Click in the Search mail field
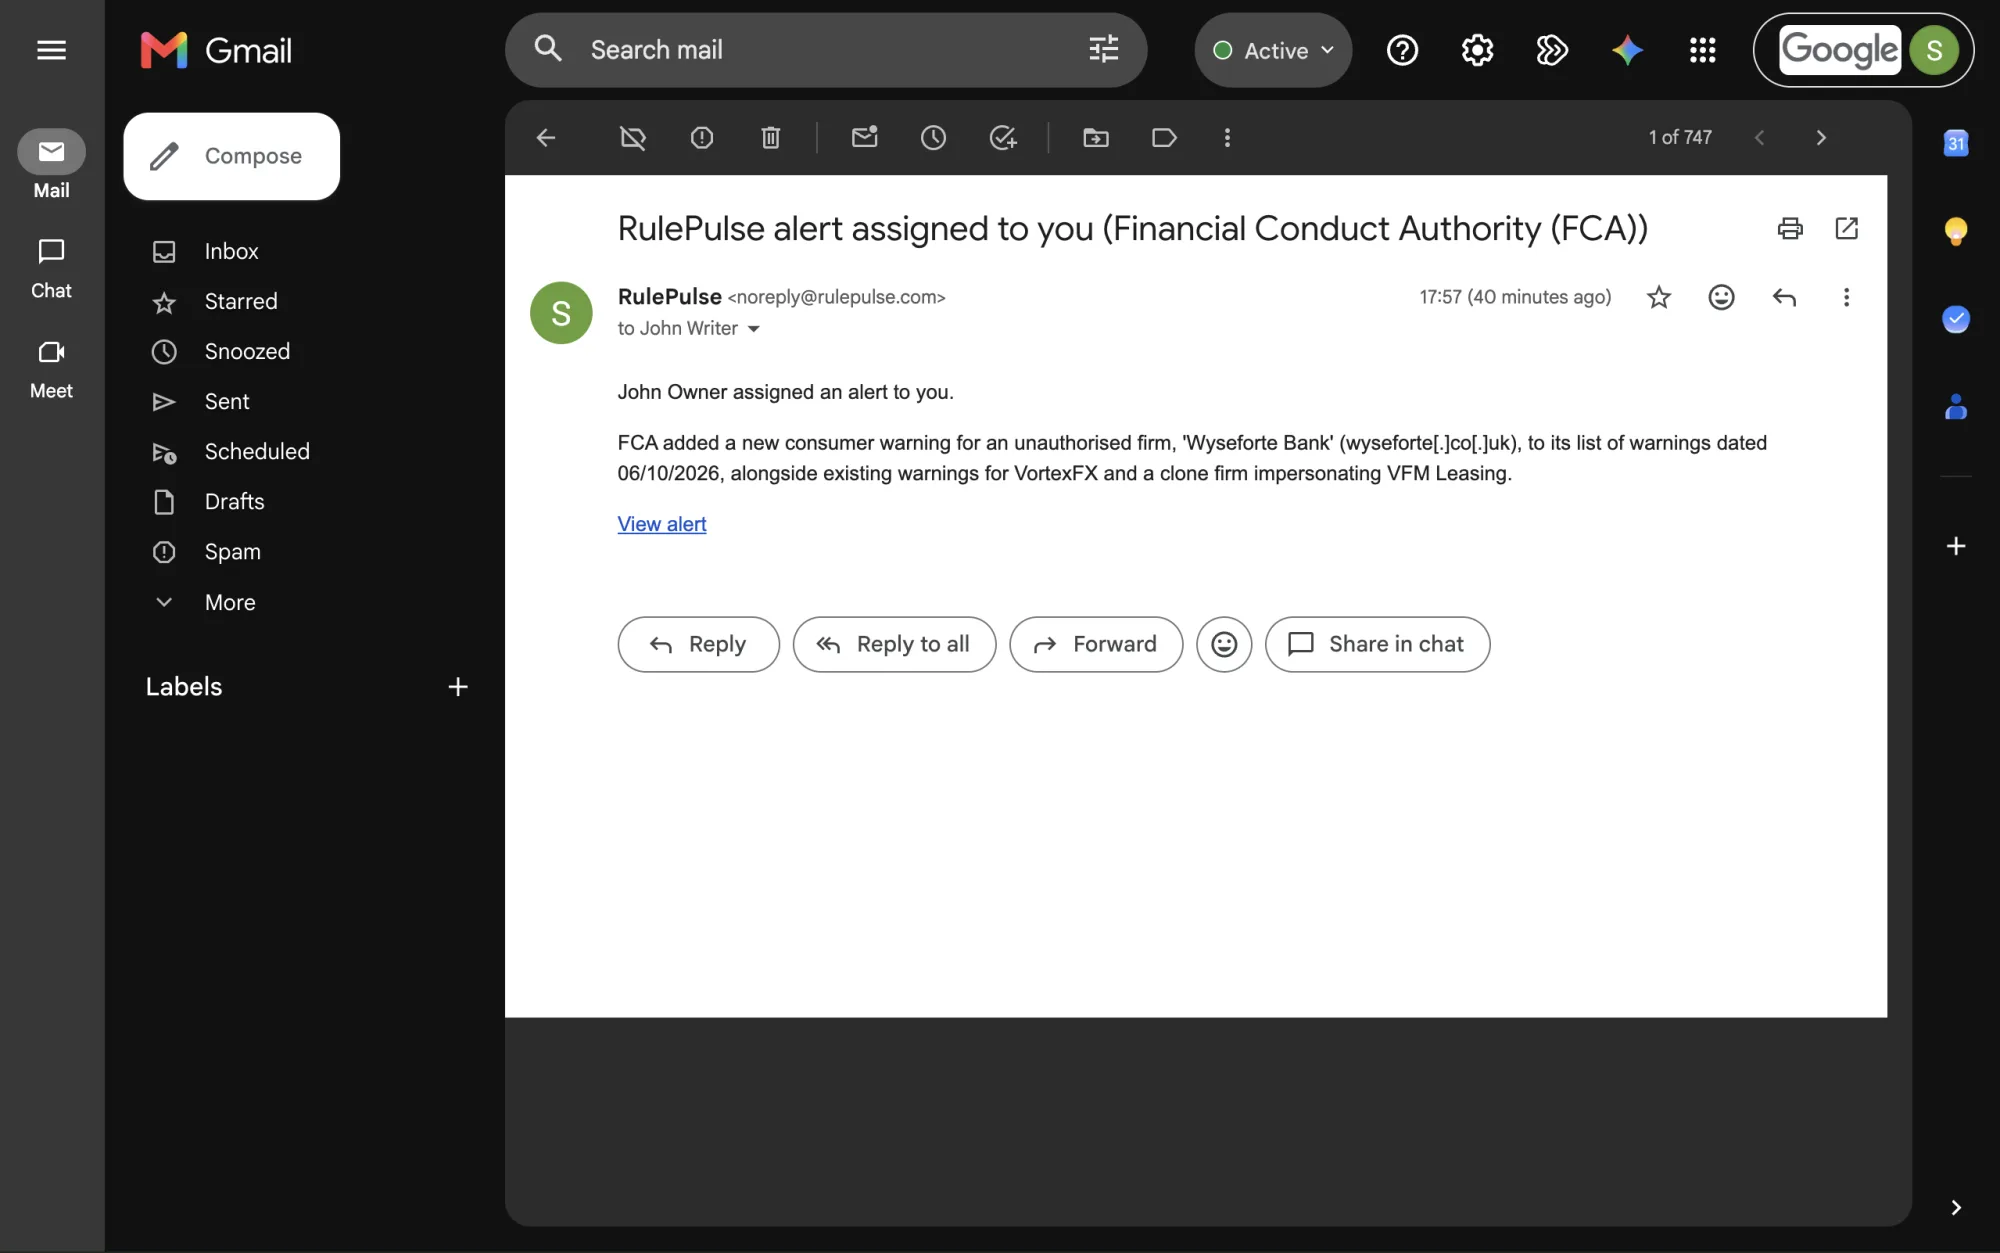This screenshot has width=2000, height=1253. coord(826,50)
